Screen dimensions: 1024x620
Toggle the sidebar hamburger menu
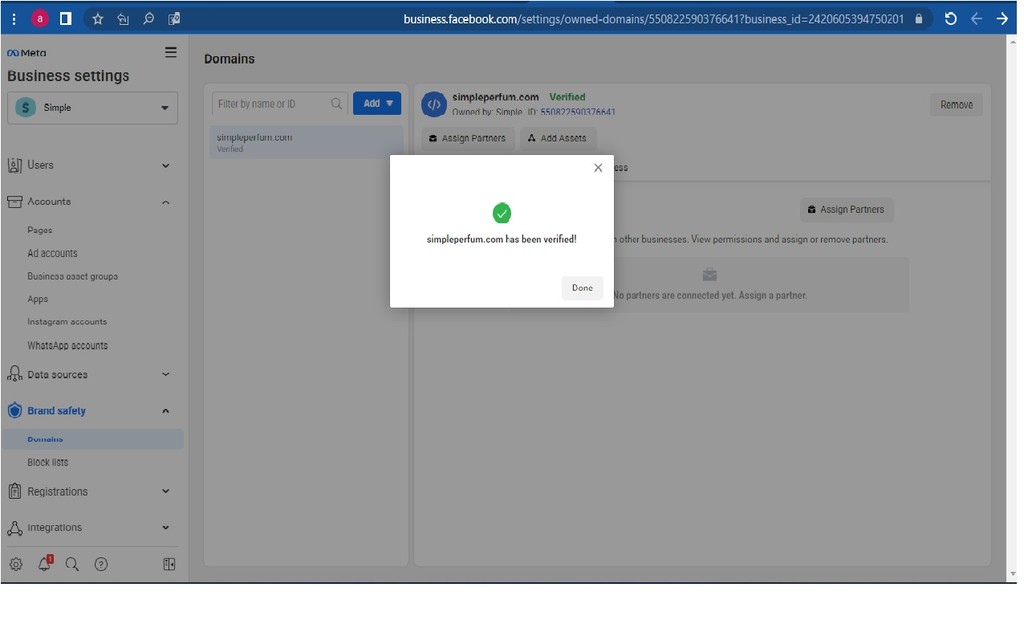click(x=172, y=52)
